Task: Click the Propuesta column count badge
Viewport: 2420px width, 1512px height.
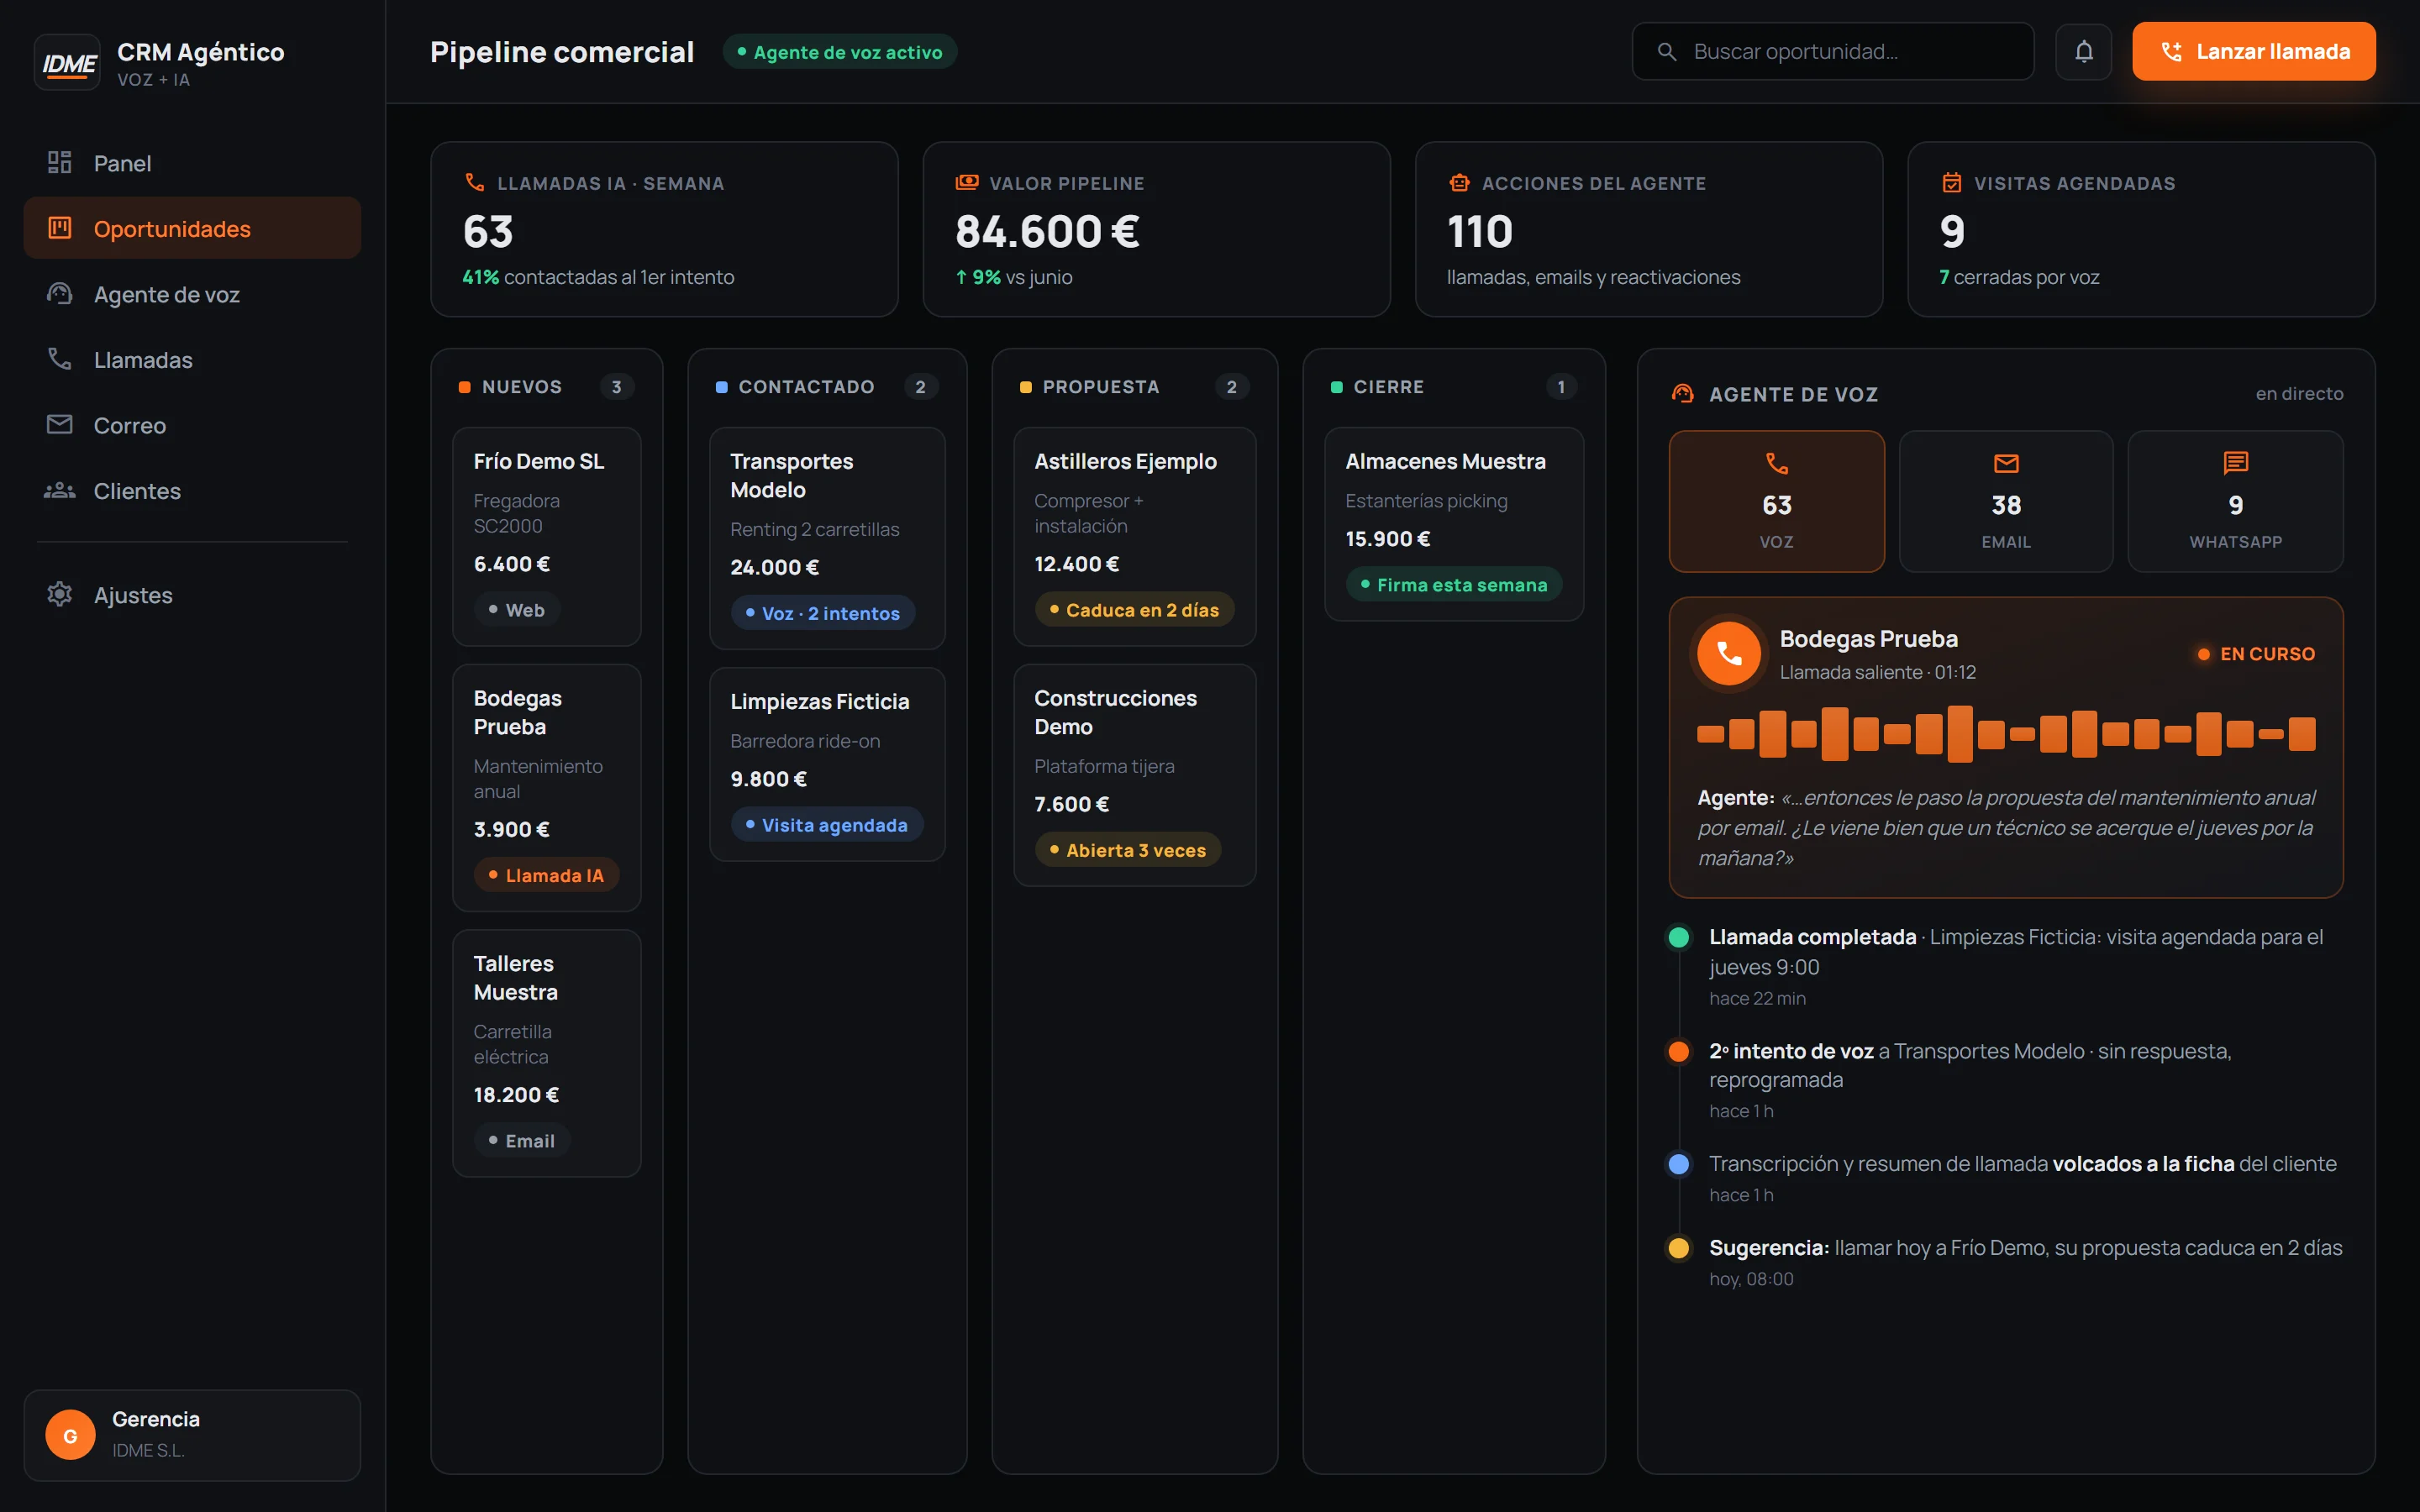Action: 1232,387
